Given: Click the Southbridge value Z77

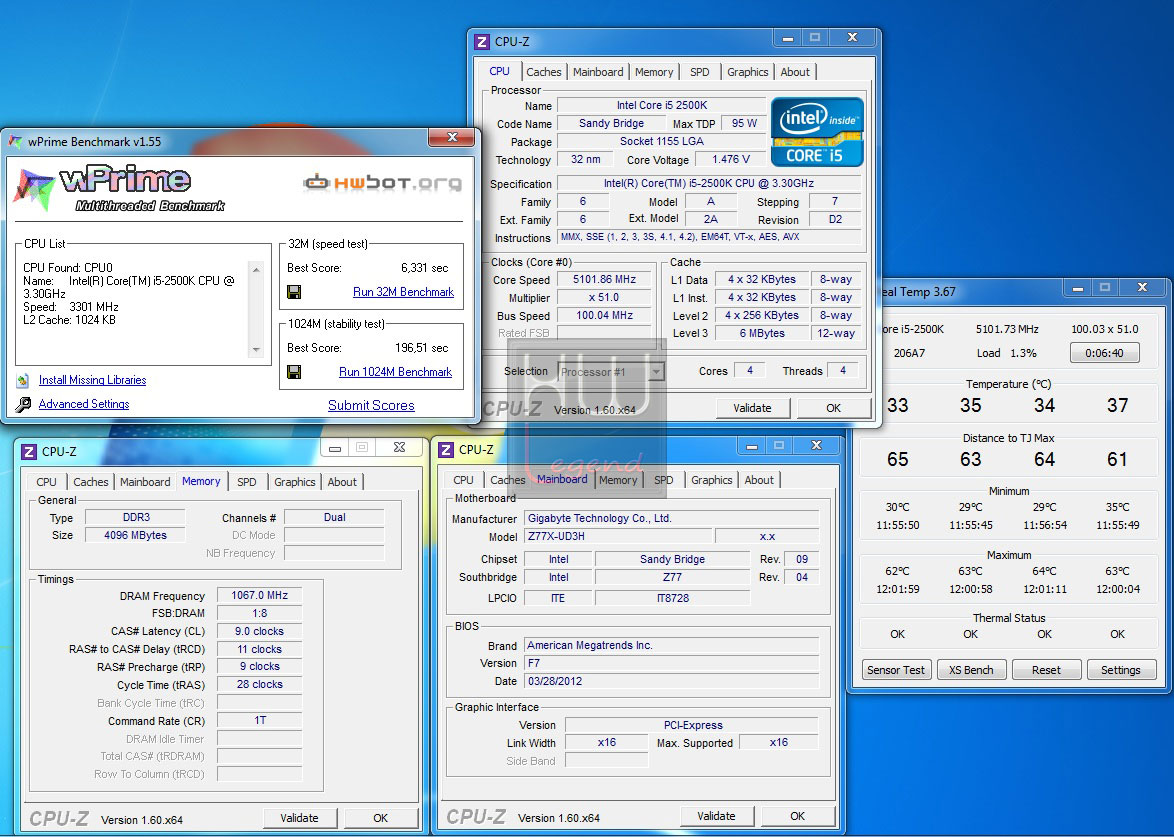Looking at the screenshot, I should click(672, 577).
